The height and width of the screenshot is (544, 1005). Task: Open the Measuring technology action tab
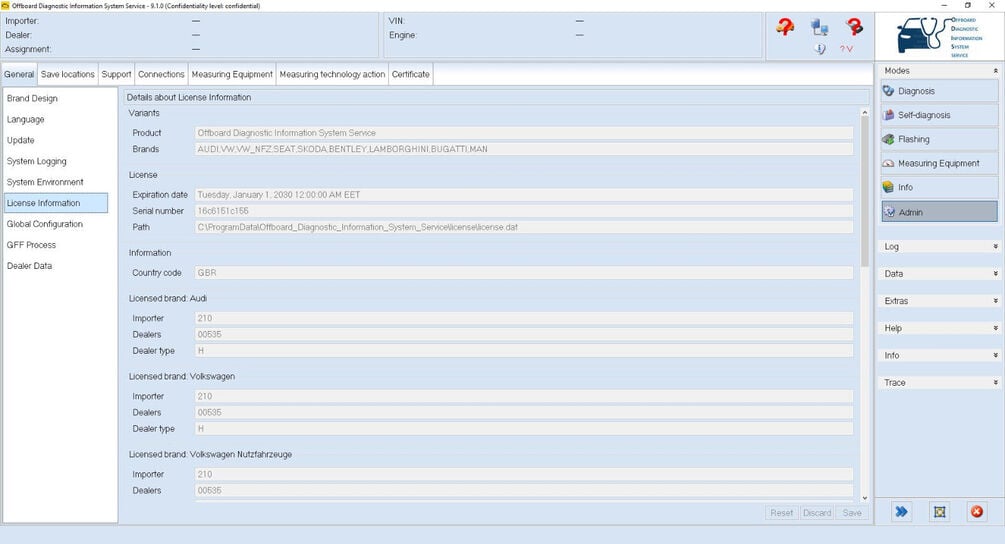click(x=332, y=74)
